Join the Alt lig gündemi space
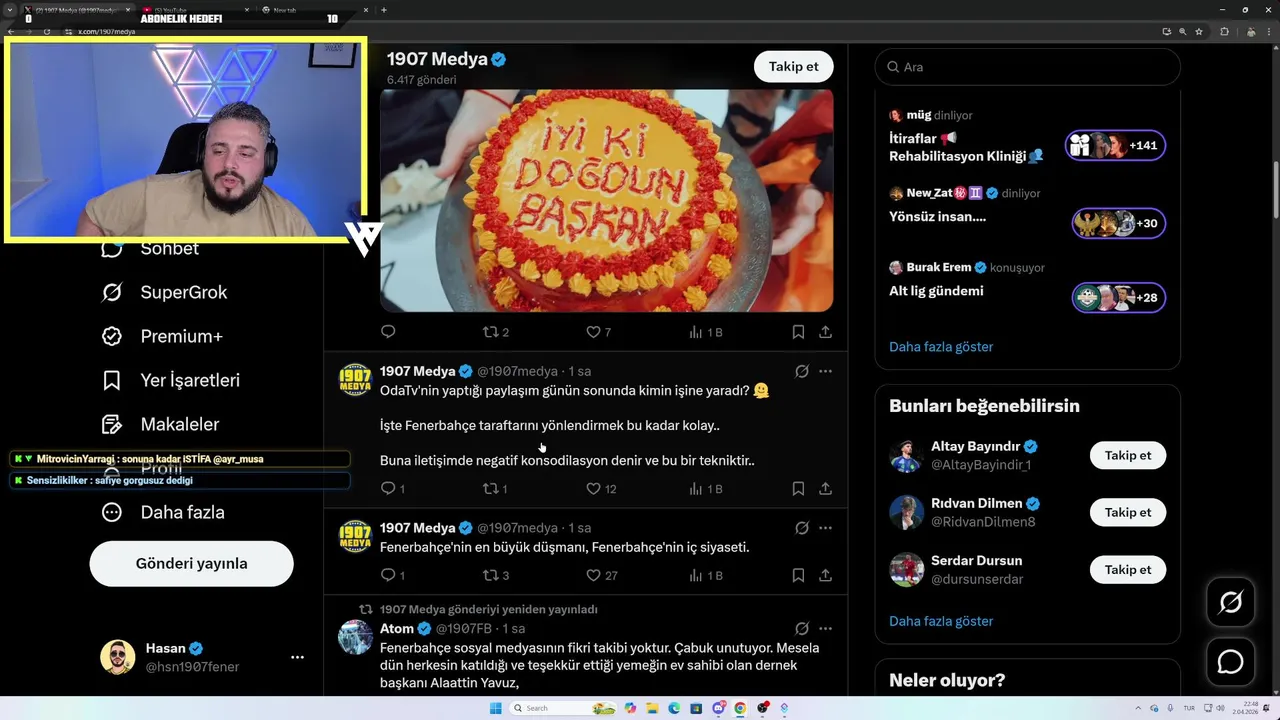This screenshot has height=720, width=1280. click(x=1118, y=297)
